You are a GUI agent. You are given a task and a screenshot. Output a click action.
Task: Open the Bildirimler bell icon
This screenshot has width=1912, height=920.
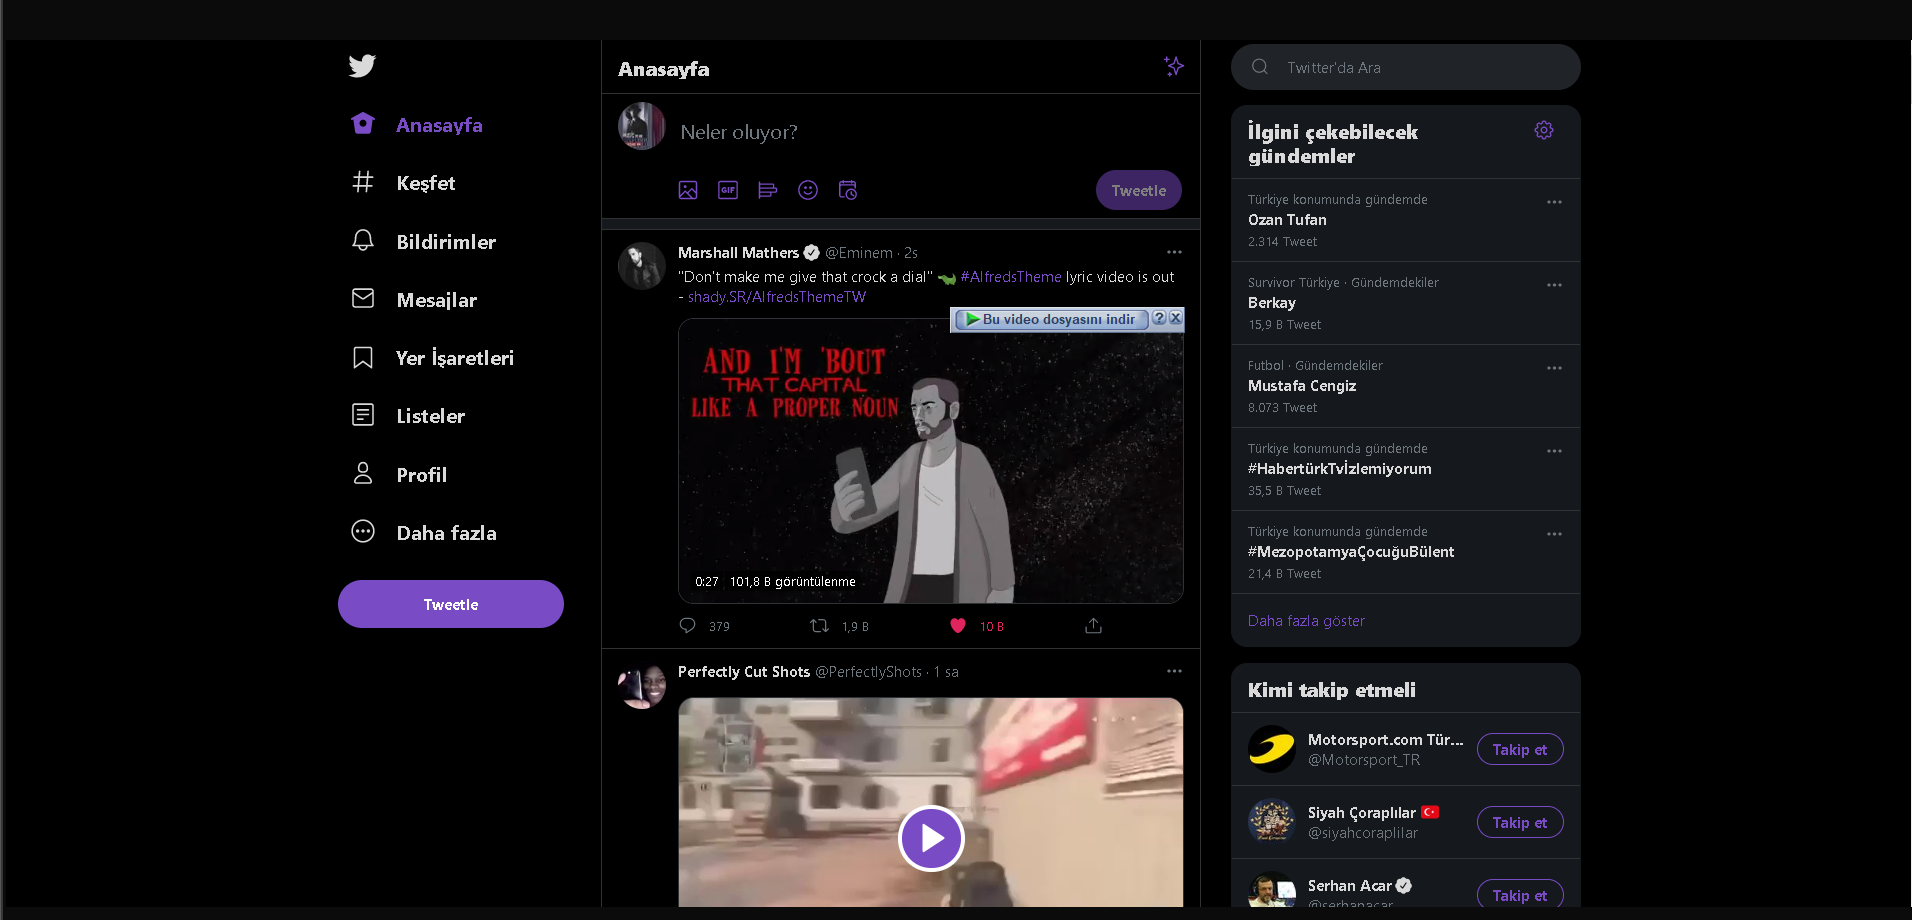click(363, 241)
